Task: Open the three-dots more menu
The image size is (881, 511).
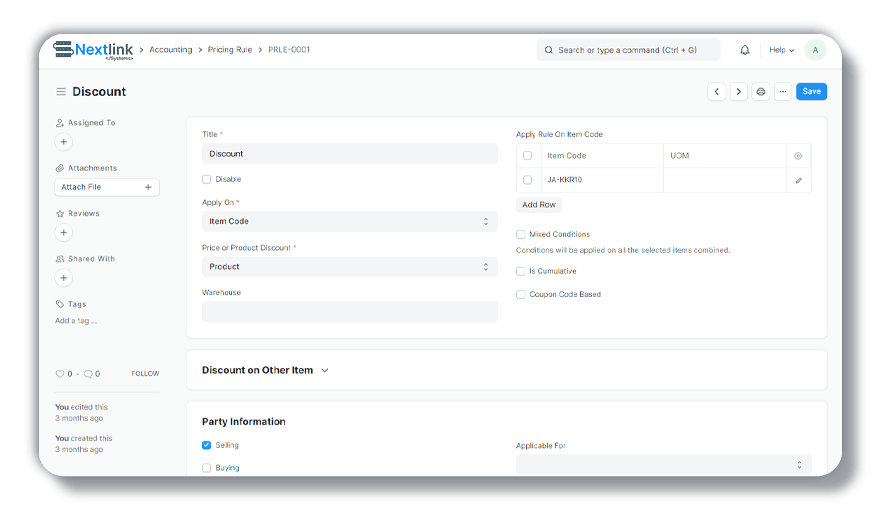Action: point(783,92)
